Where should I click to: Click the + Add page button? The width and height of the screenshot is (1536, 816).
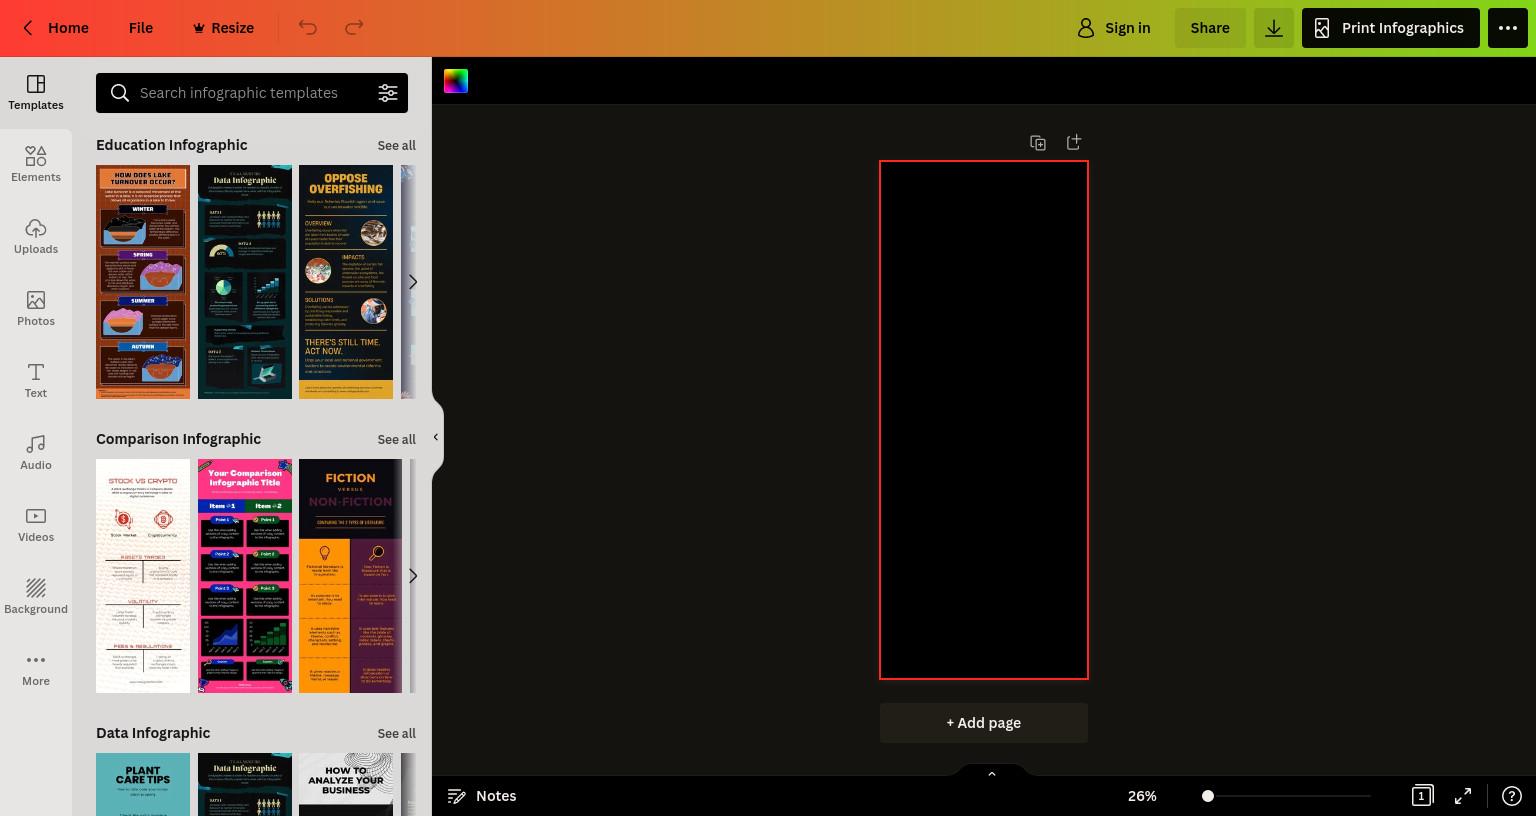click(x=984, y=723)
